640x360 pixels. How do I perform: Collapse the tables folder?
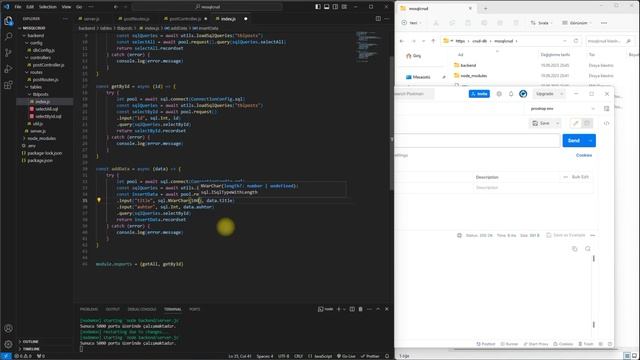pos(27,87)
